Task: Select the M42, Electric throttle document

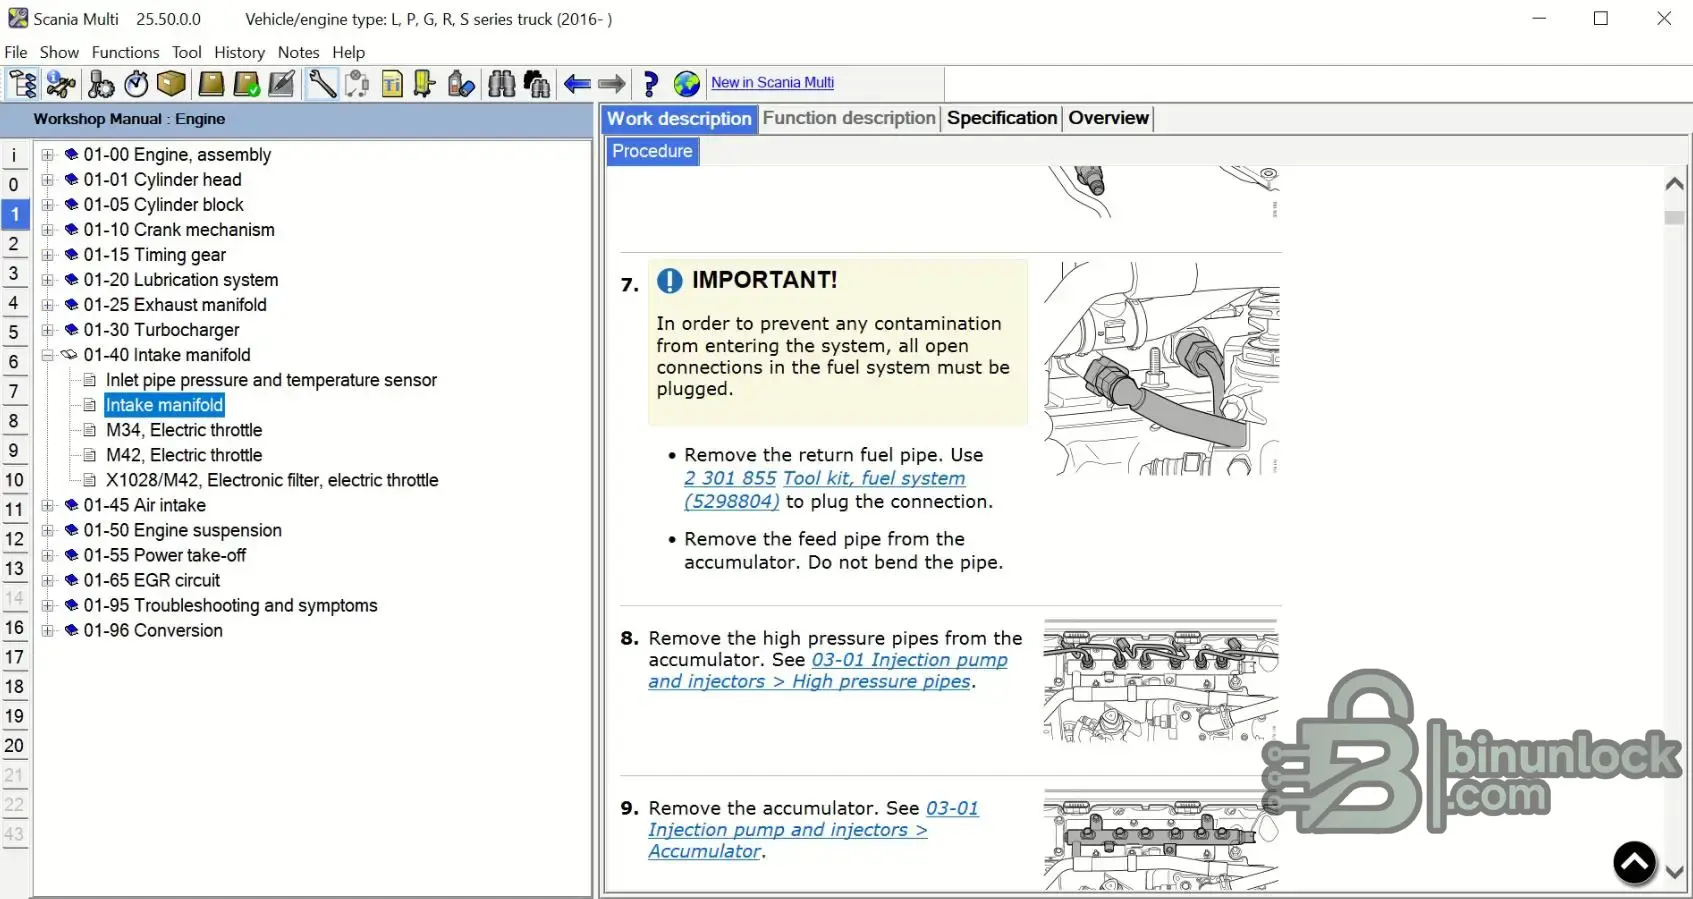Action: (x=184, y=455)
